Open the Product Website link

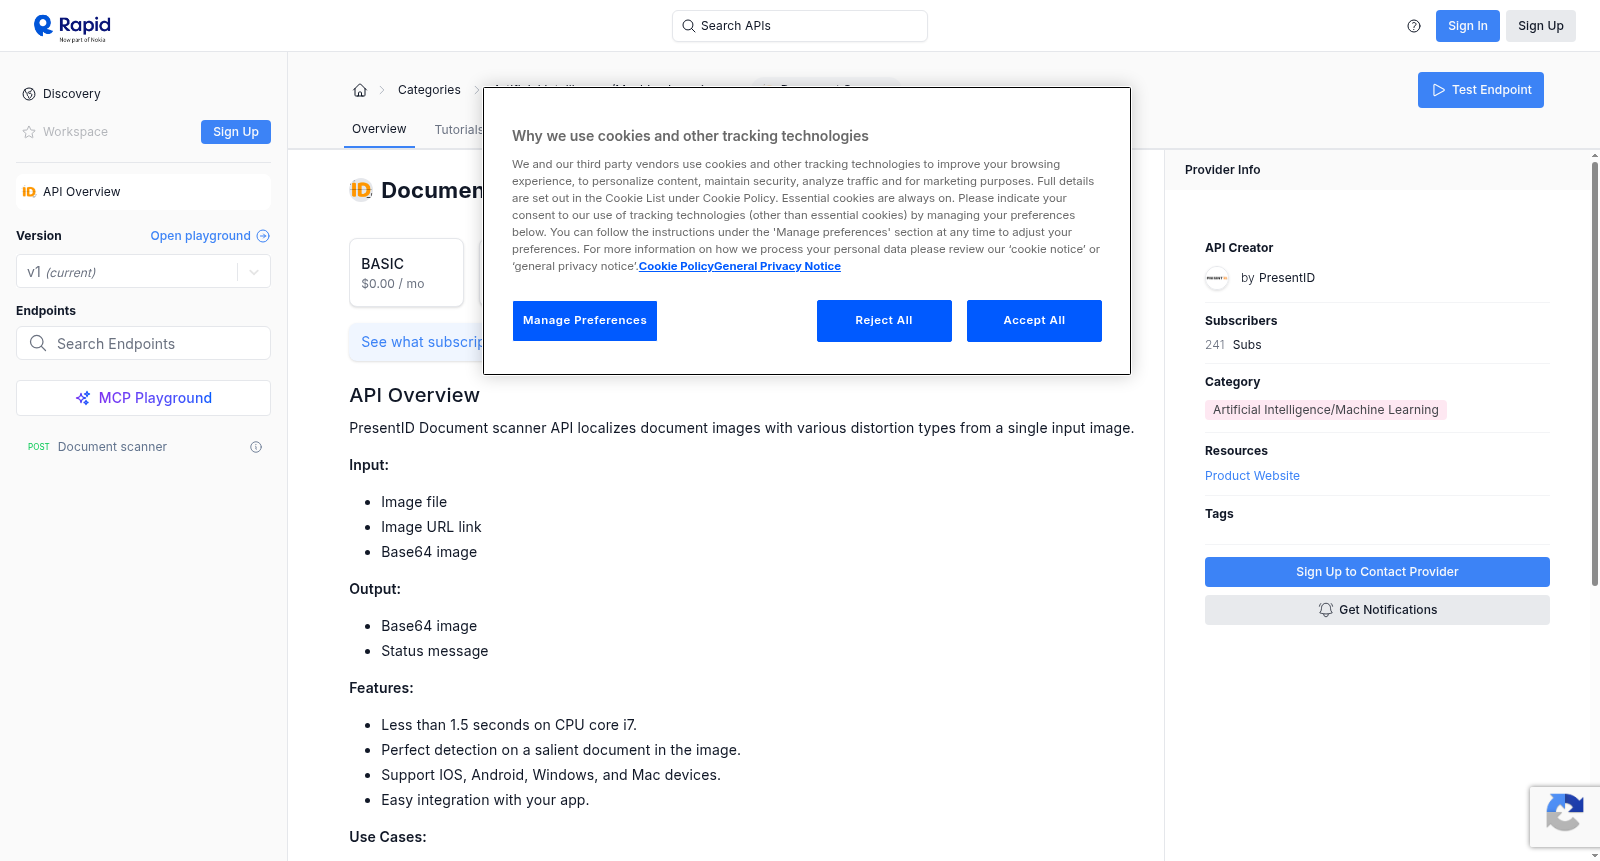pyautogui.click(x=1252, y=476)
